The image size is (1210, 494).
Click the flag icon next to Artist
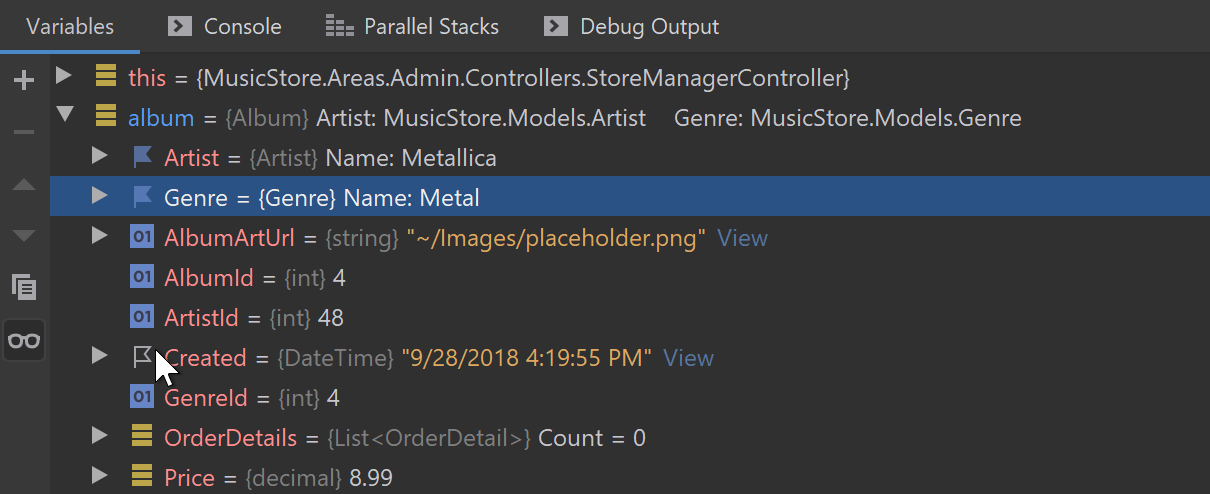tap(142, 158)
